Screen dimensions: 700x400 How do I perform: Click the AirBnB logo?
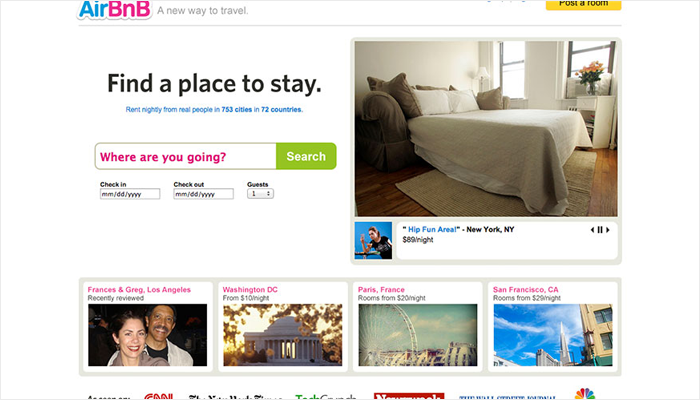(114, 9)
